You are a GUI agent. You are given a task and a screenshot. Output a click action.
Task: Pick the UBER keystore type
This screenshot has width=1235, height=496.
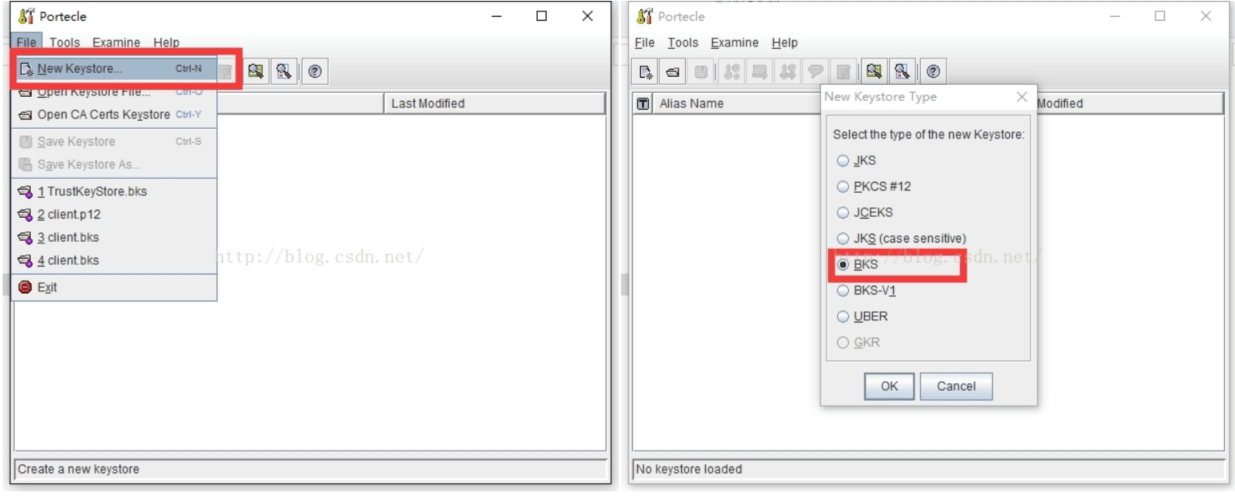click(863, 316)
